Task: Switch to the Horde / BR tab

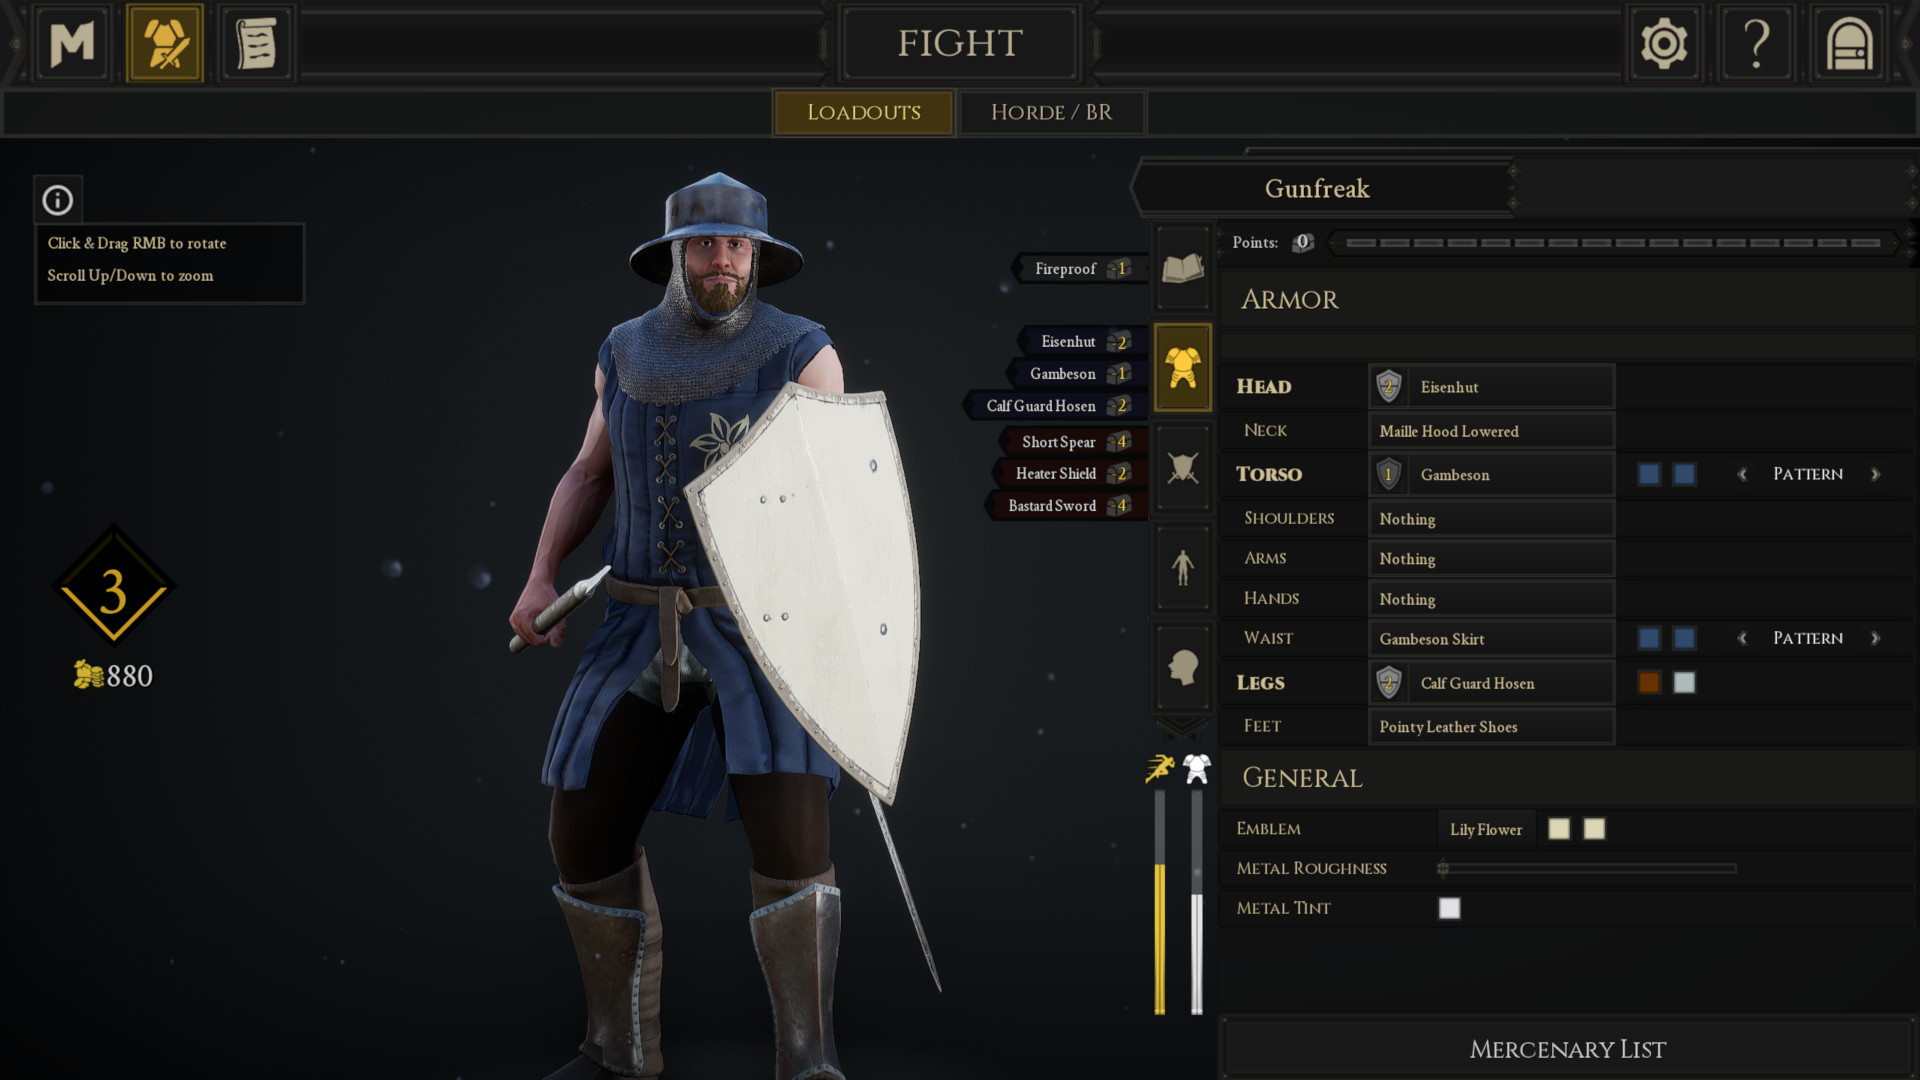Action: point(1051,112)
